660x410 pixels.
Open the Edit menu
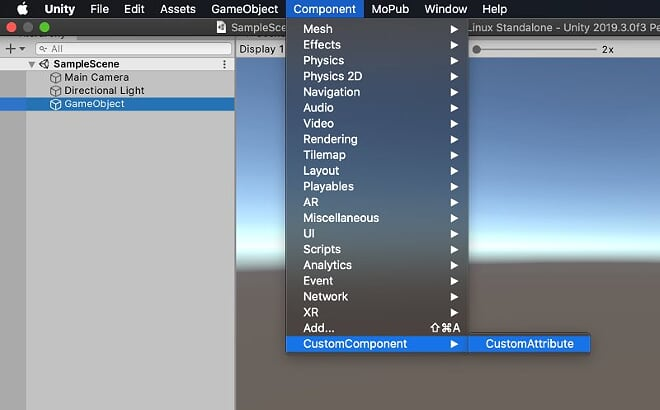(134, 9)
